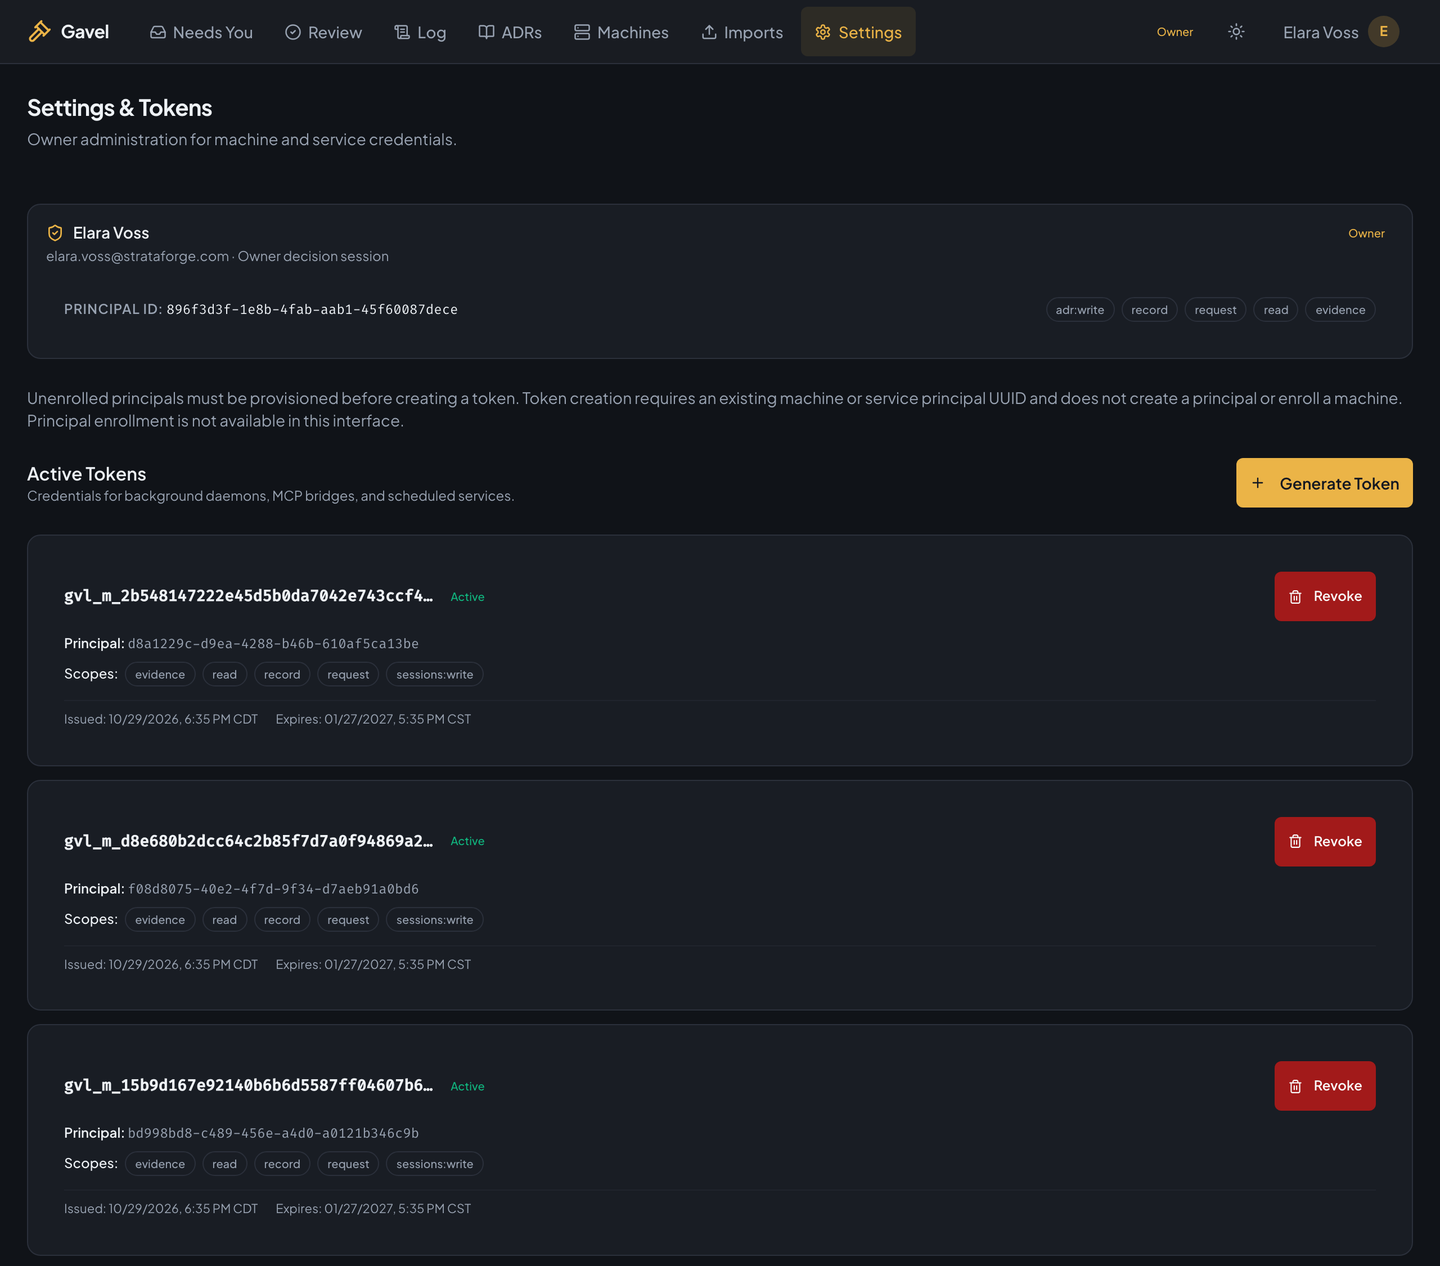Screen dimensions: 1440x1266
Task: Select the Settings tab label
Action: (870, 32)
